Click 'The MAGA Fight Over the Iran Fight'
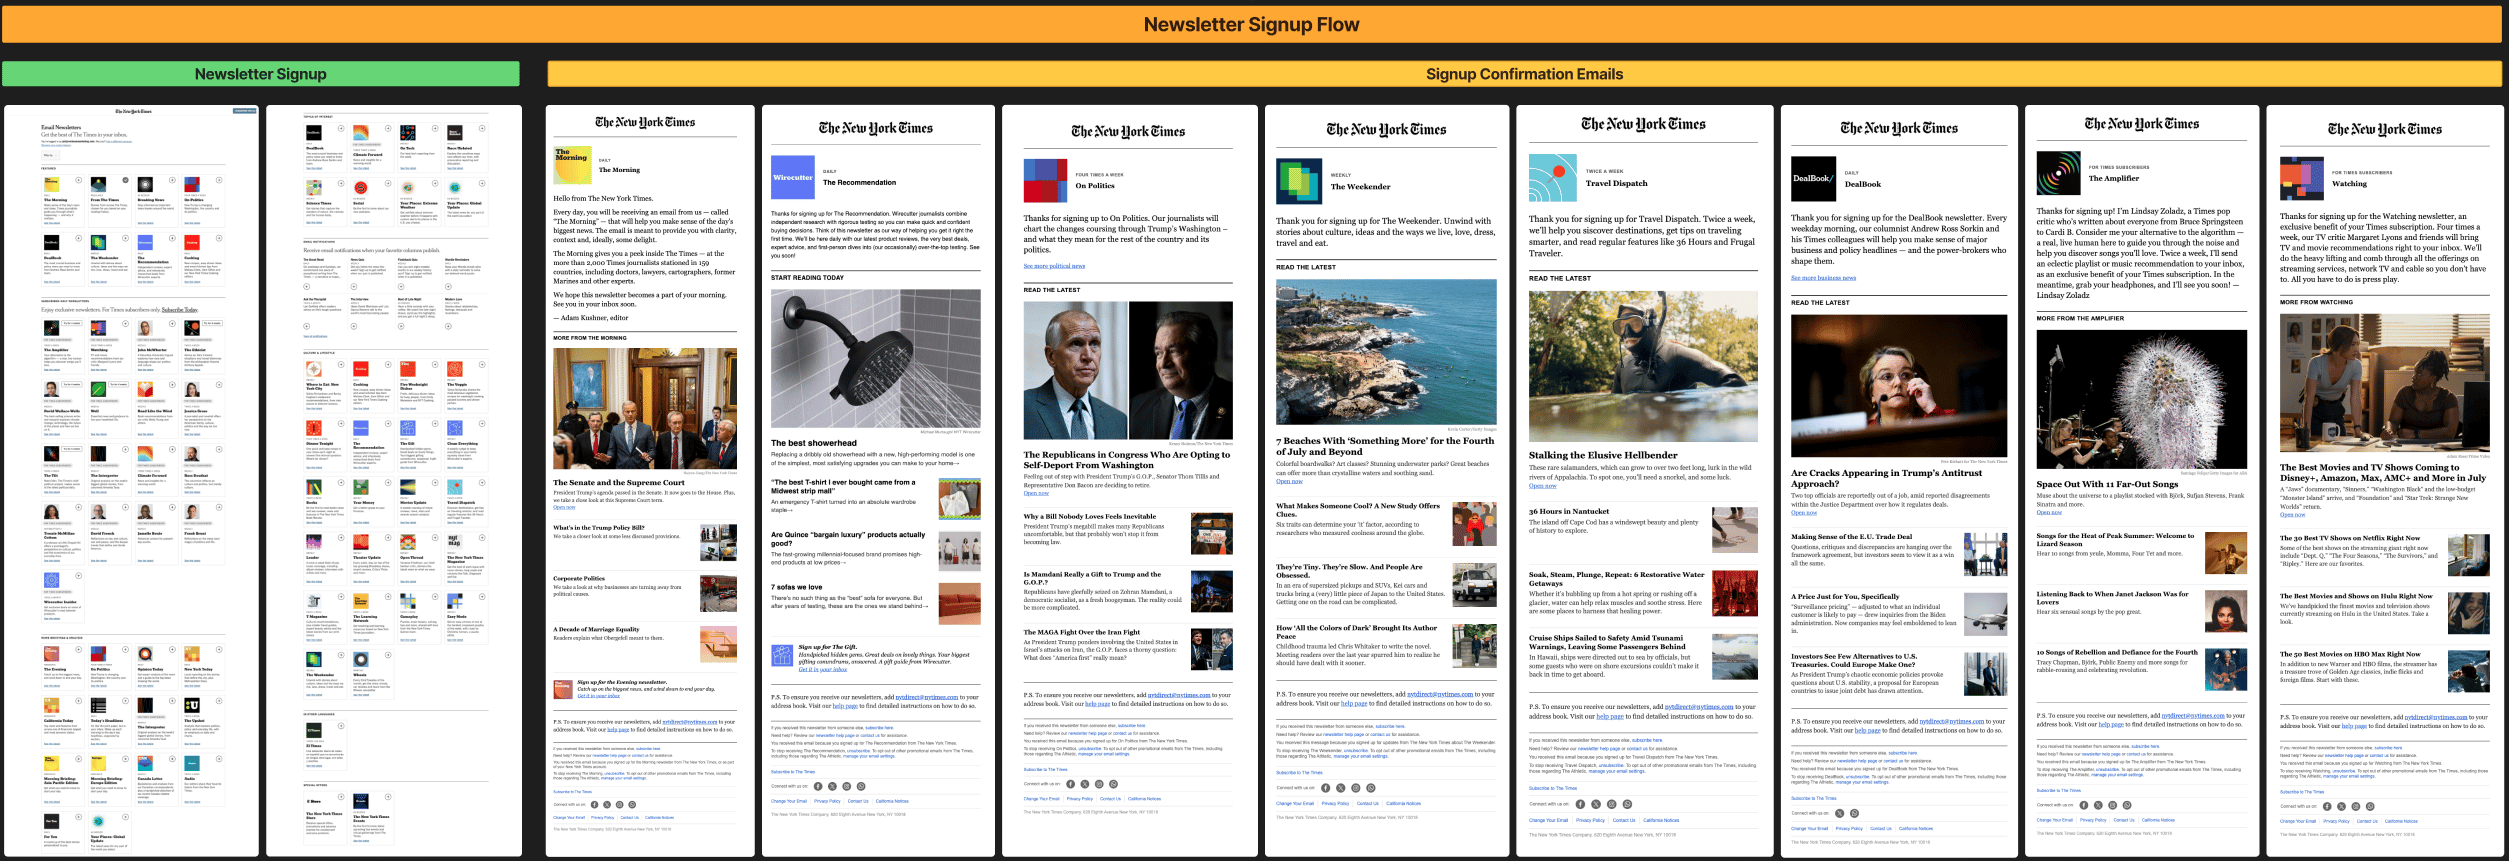Viewport: 2509px width, 861px height. pyautogui.click(x=1081, y=632)
